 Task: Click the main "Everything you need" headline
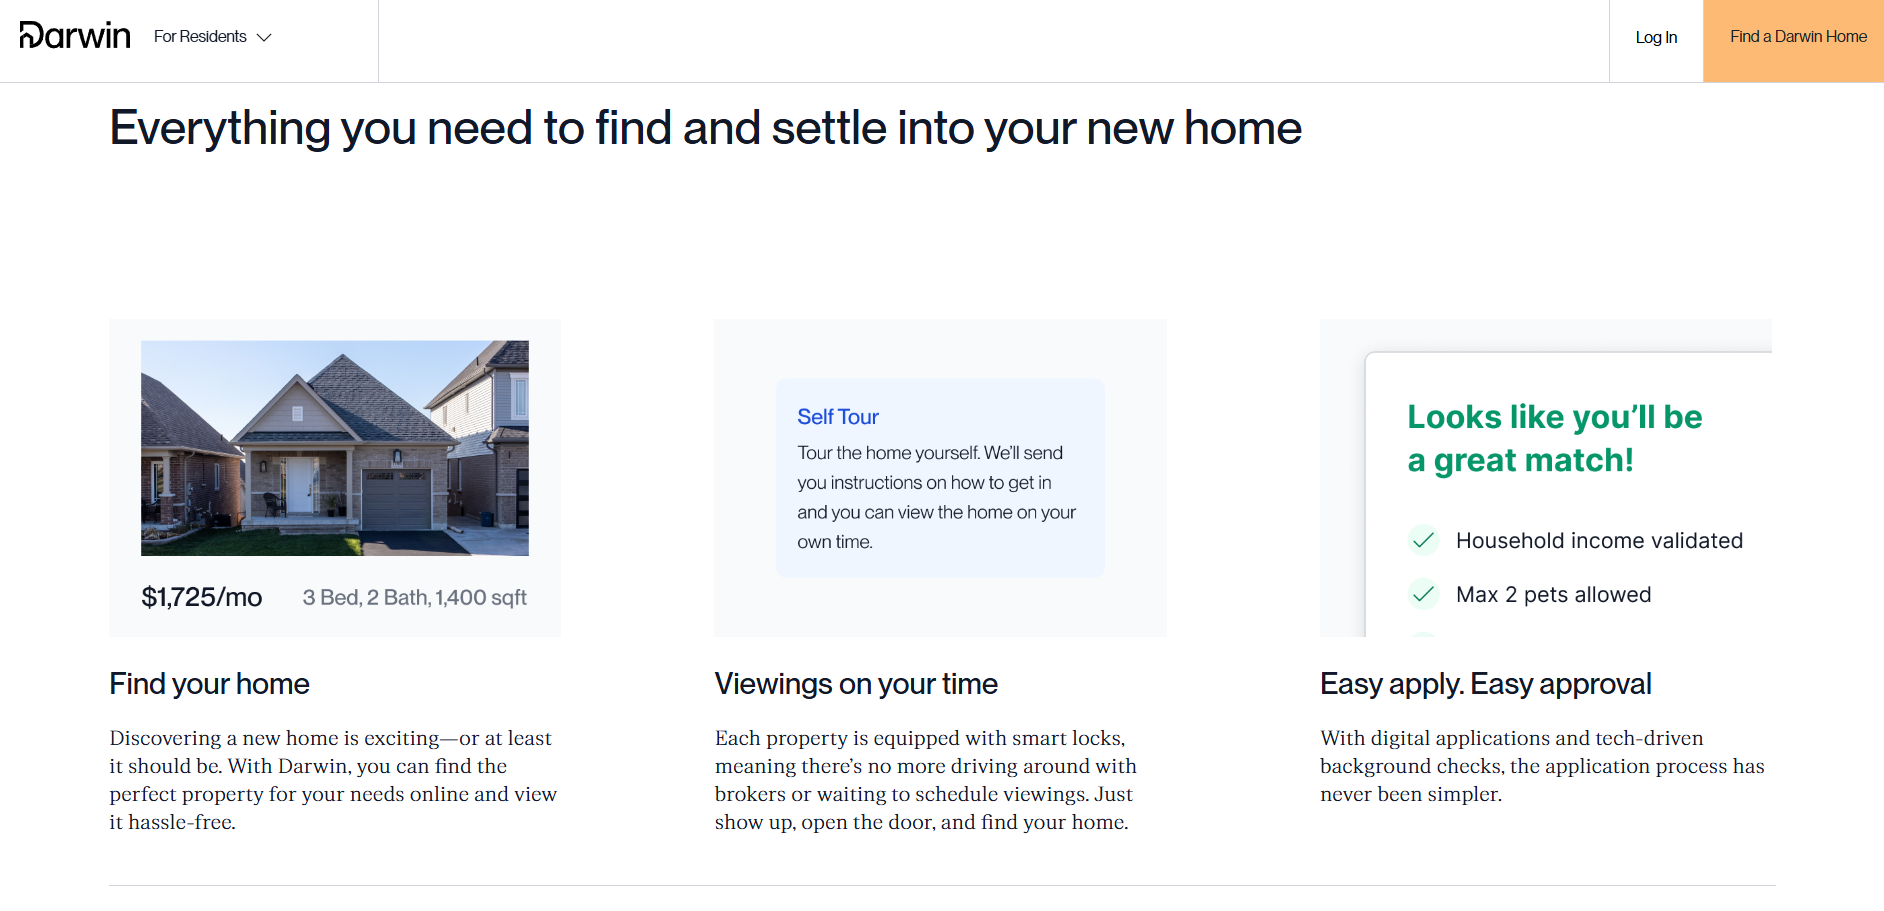(x=705, y=129)
